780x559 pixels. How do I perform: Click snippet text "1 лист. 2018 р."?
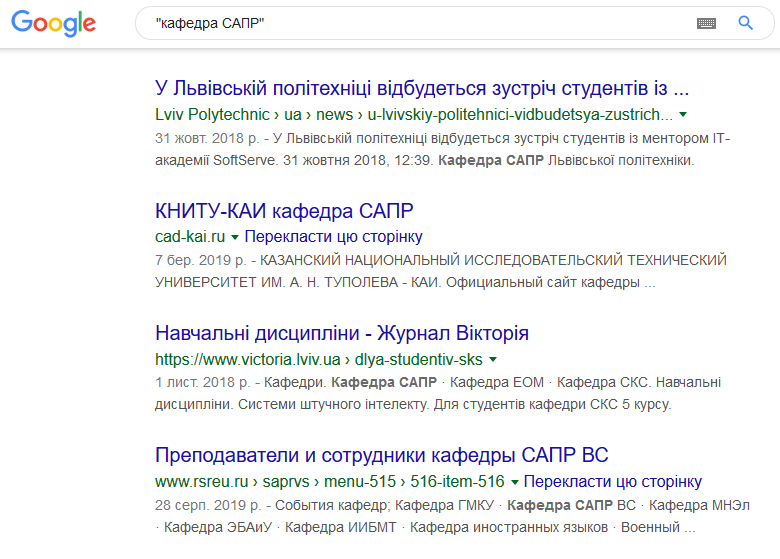tap(202, 382)
